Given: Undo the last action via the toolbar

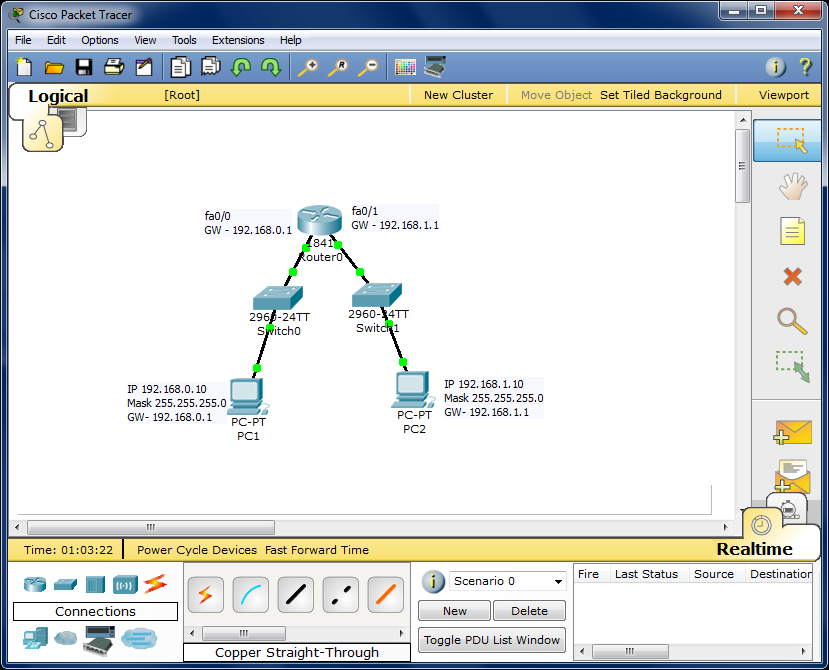Looking at the screenshot, I should click(x=240, y=67).
